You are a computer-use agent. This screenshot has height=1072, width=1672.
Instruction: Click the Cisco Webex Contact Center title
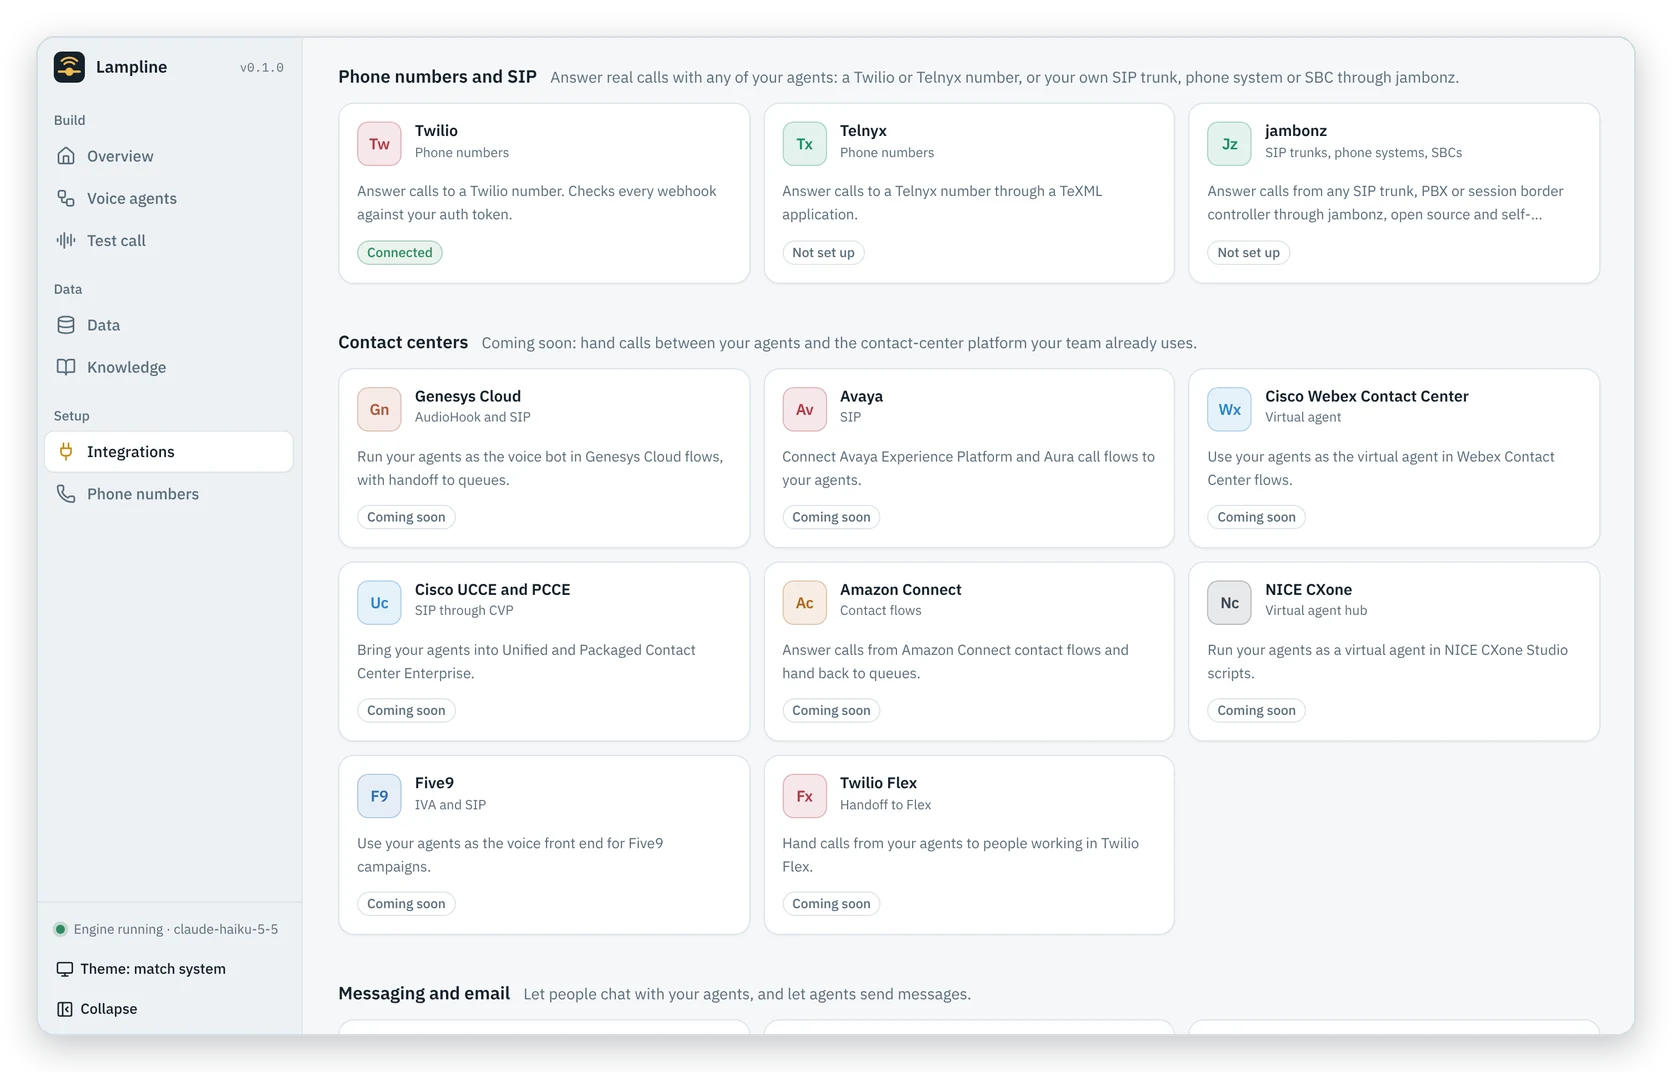pyautogui.click(x=1366, y=396)
